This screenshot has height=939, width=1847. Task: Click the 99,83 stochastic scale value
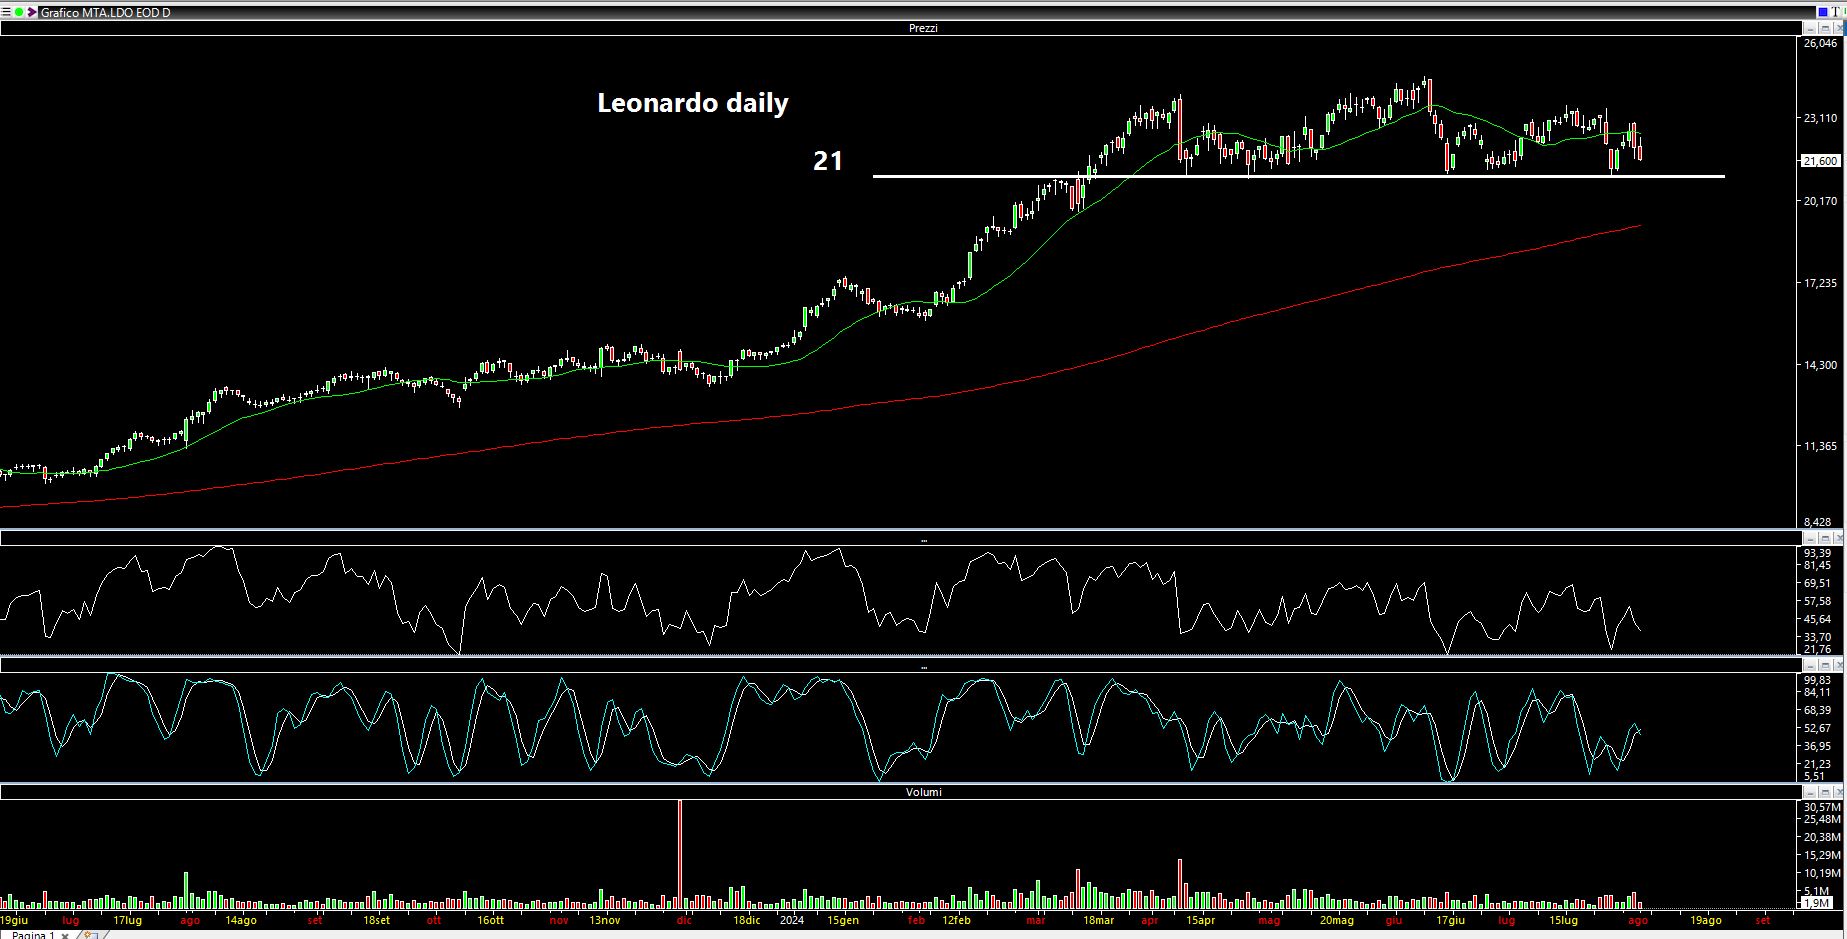point(1818,680)
